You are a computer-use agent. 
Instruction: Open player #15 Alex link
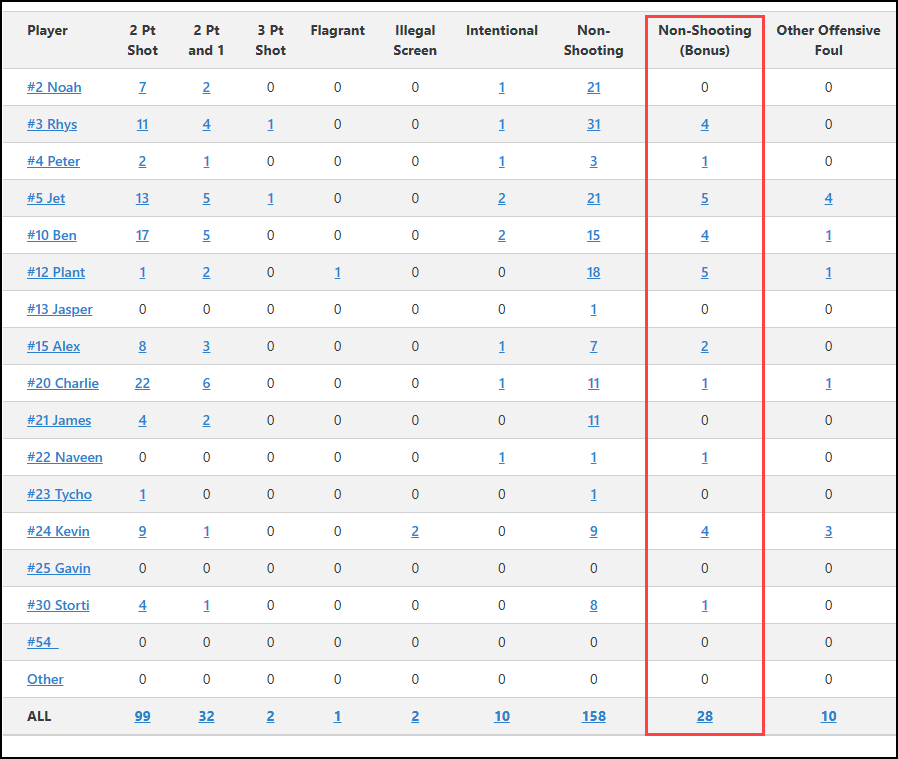pos(53,347)
